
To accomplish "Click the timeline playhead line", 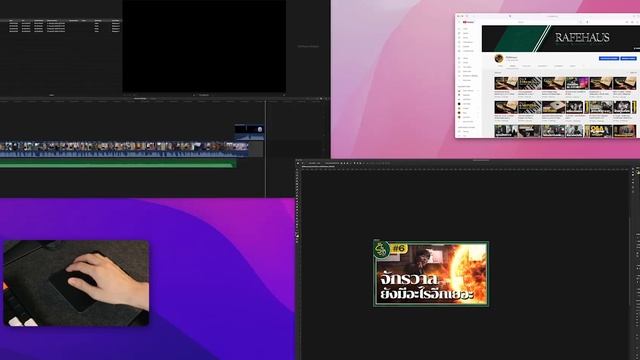I will point(265,149).
